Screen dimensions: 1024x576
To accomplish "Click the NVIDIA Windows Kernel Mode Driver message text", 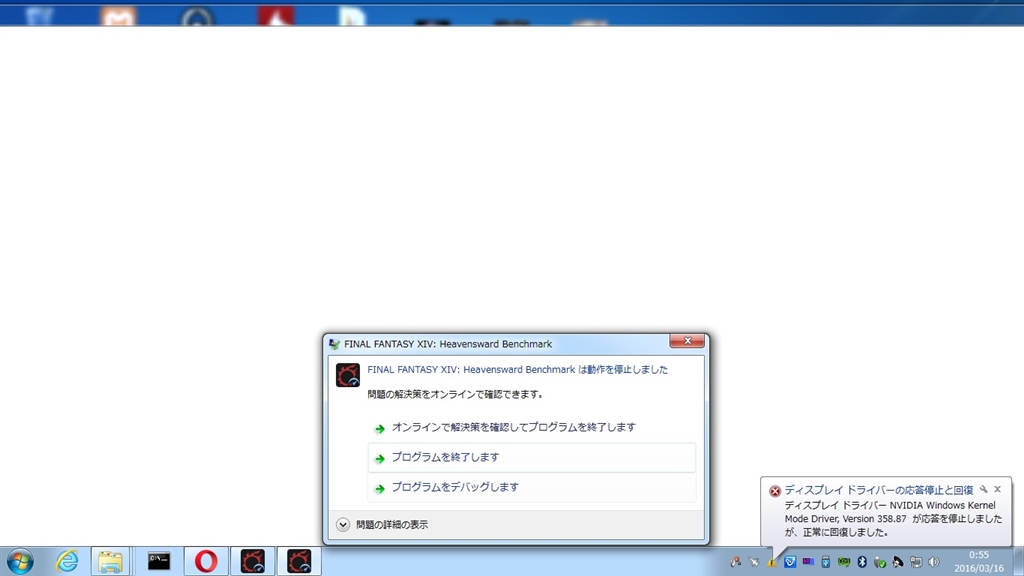I will coord(893,519).
